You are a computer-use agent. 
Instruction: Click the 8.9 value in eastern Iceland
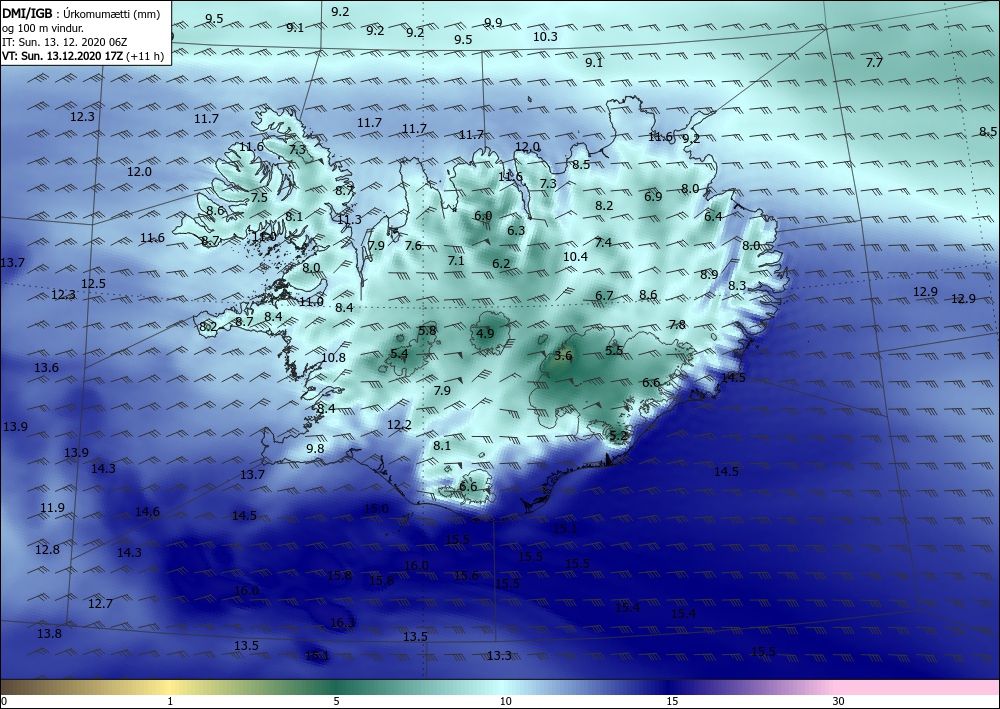point(709,275)
